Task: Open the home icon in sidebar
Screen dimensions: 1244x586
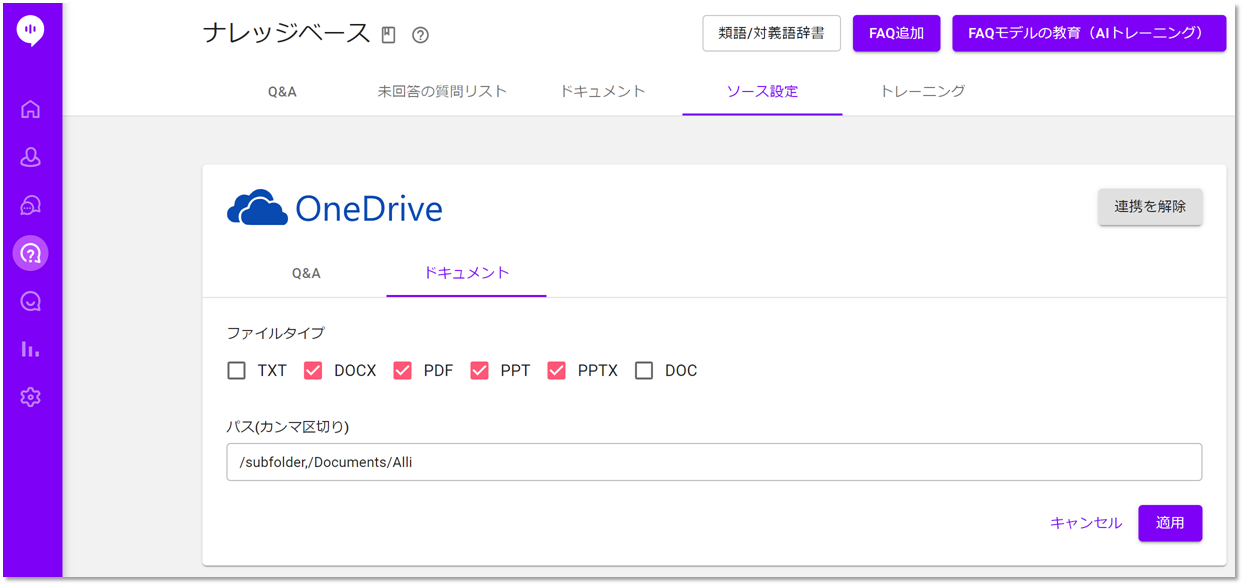Action: click(30, 109)
